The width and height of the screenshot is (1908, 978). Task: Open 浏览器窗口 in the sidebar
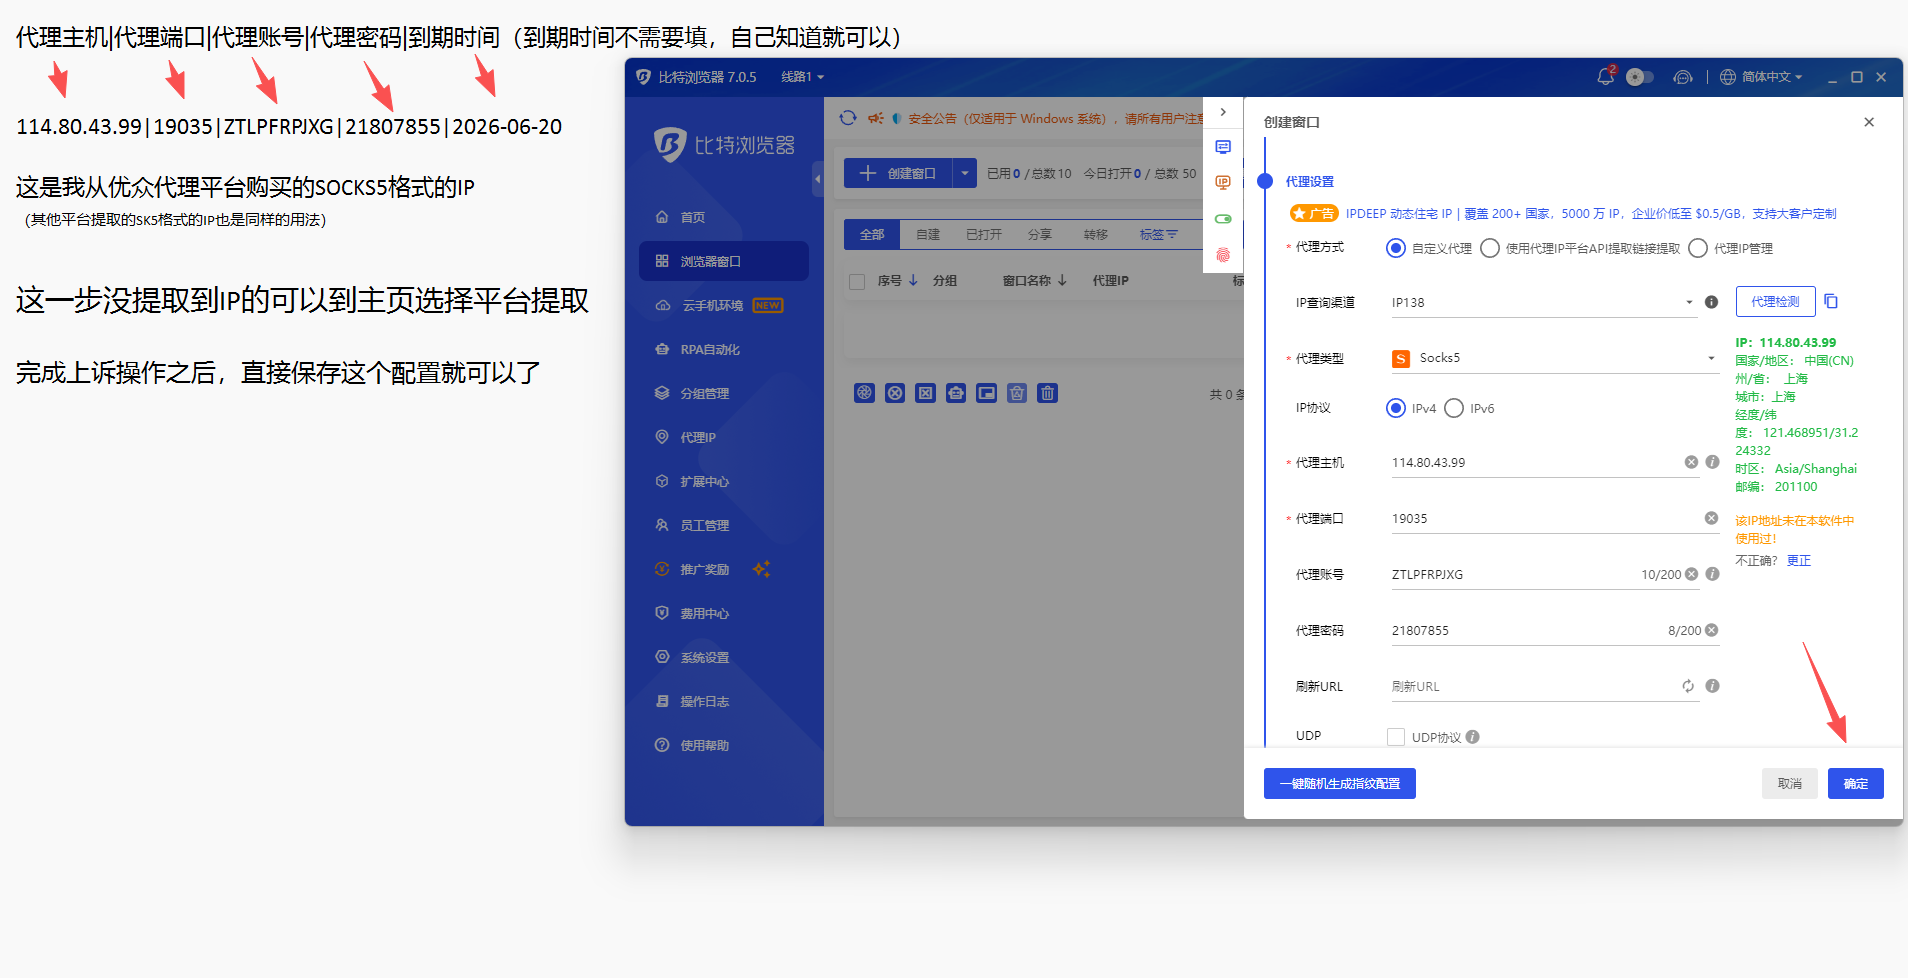pyautogui.click(x=724, y=261)
